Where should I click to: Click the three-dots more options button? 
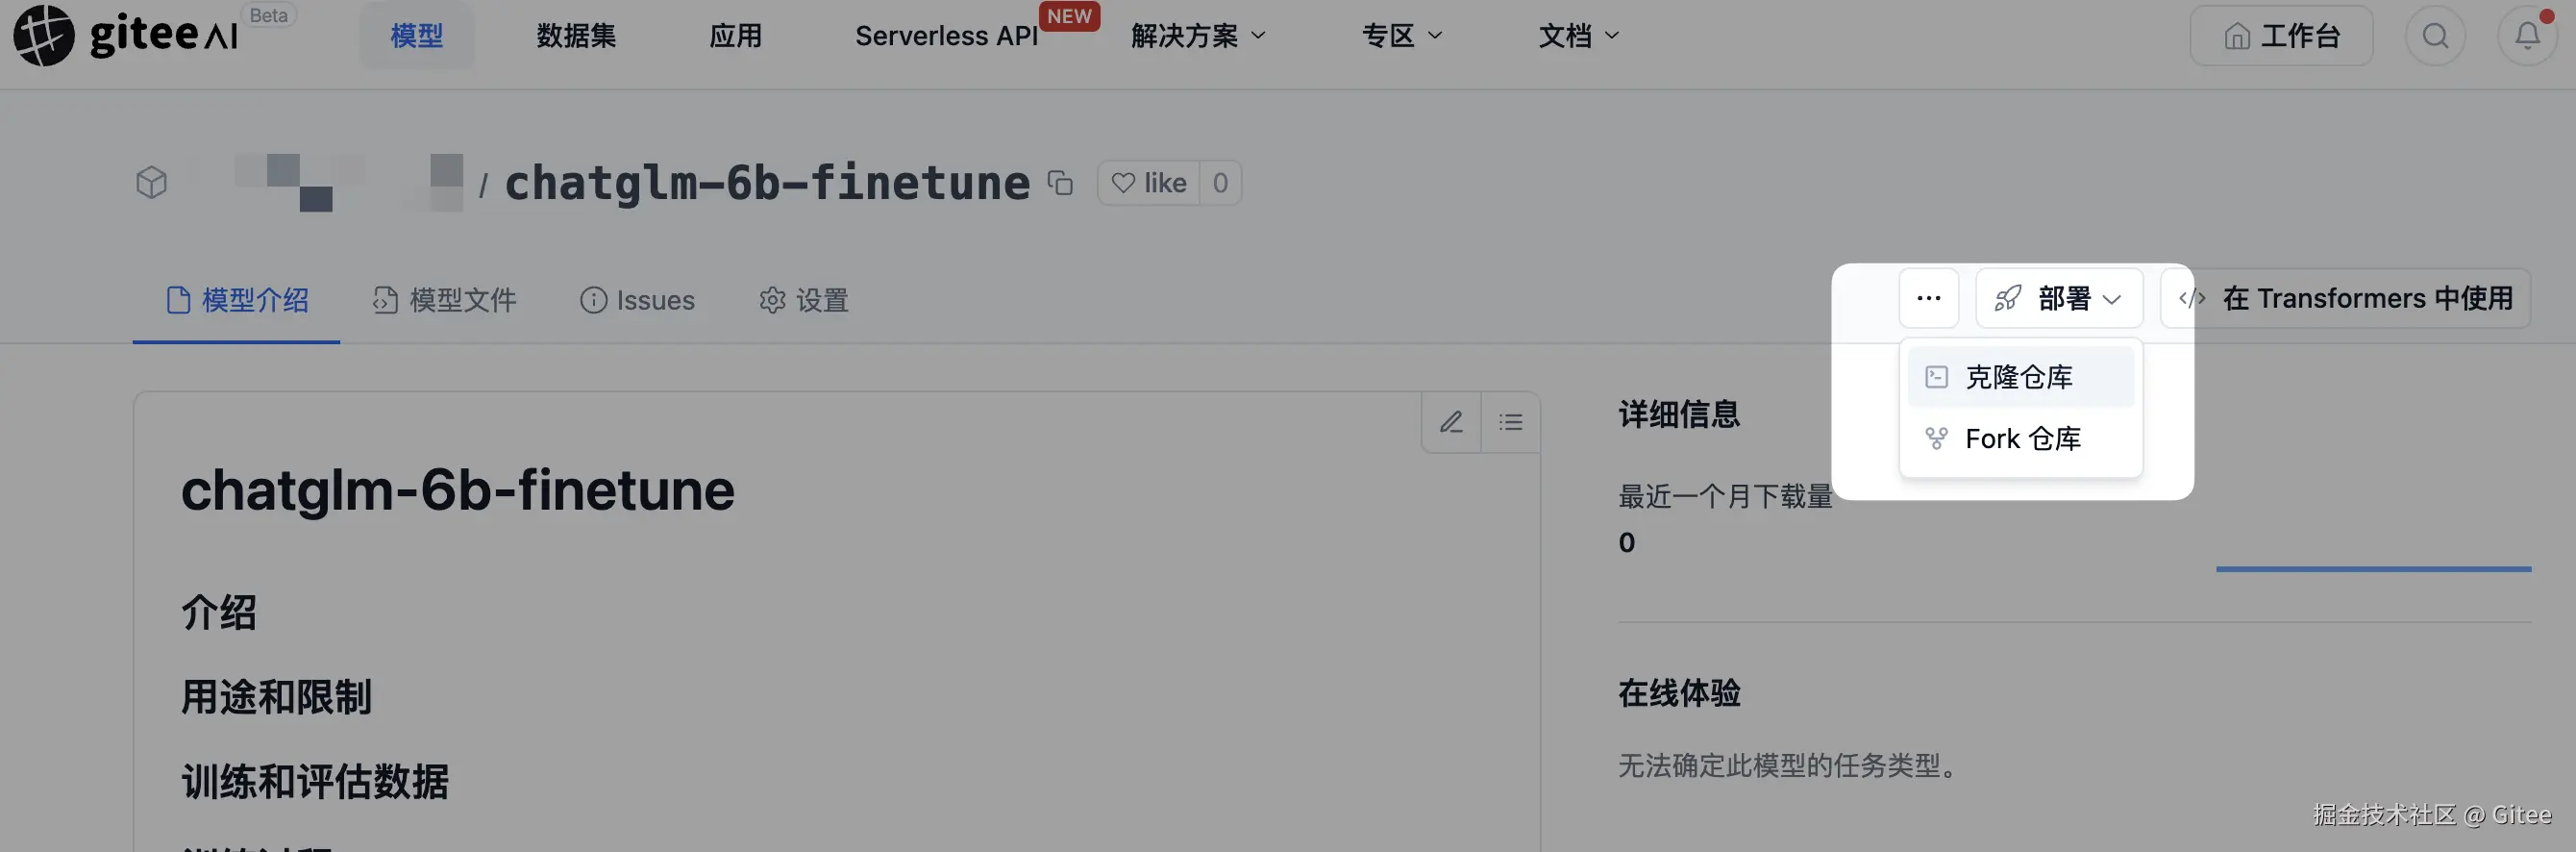[x=1928, y=298]
